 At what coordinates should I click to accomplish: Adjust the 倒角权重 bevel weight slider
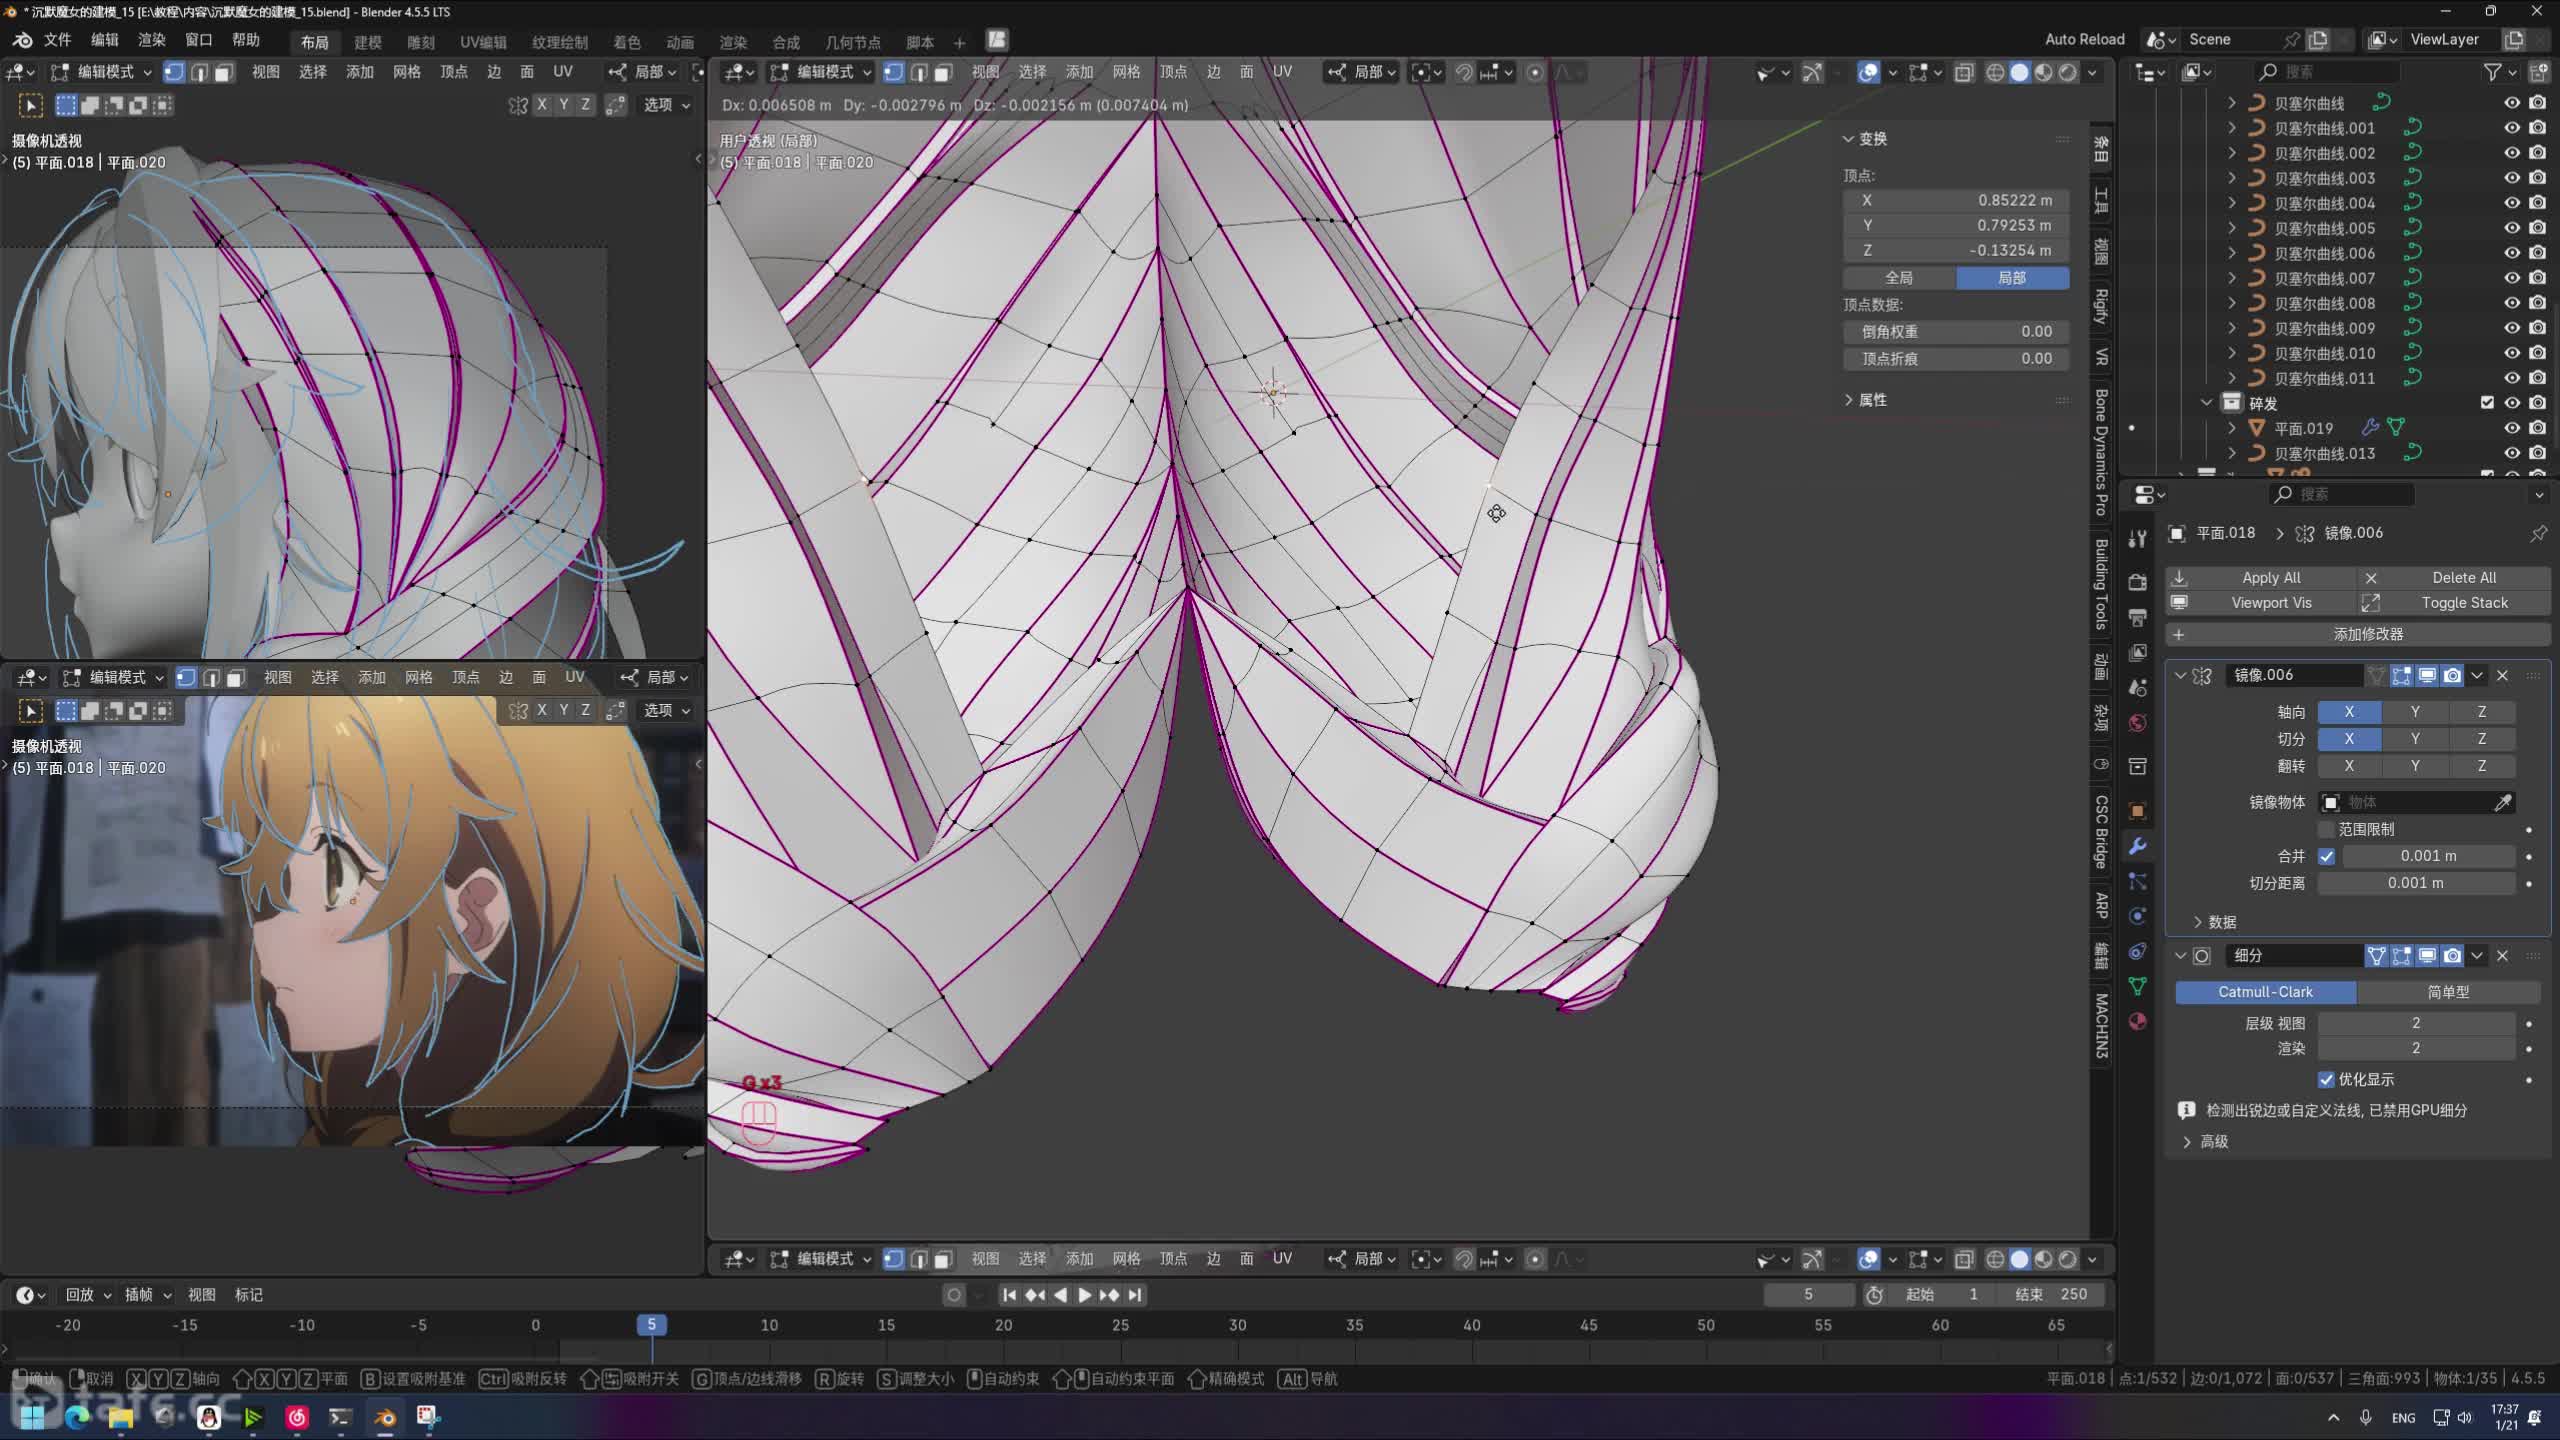(1955, 331)
